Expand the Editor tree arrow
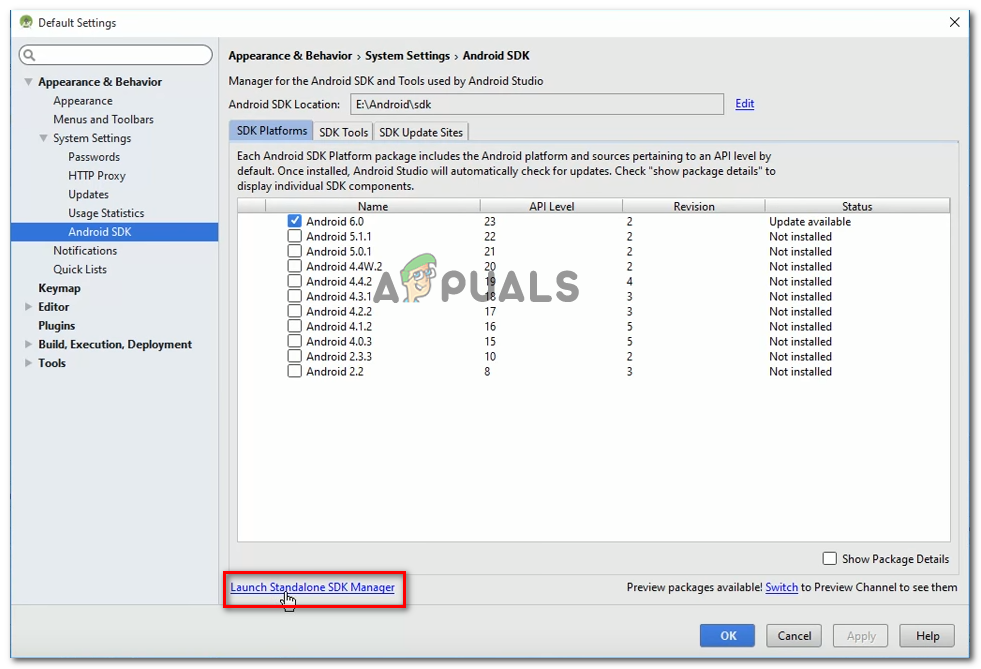Image resolution: width=981 pixels, height=669 pixels. [28, 307]
